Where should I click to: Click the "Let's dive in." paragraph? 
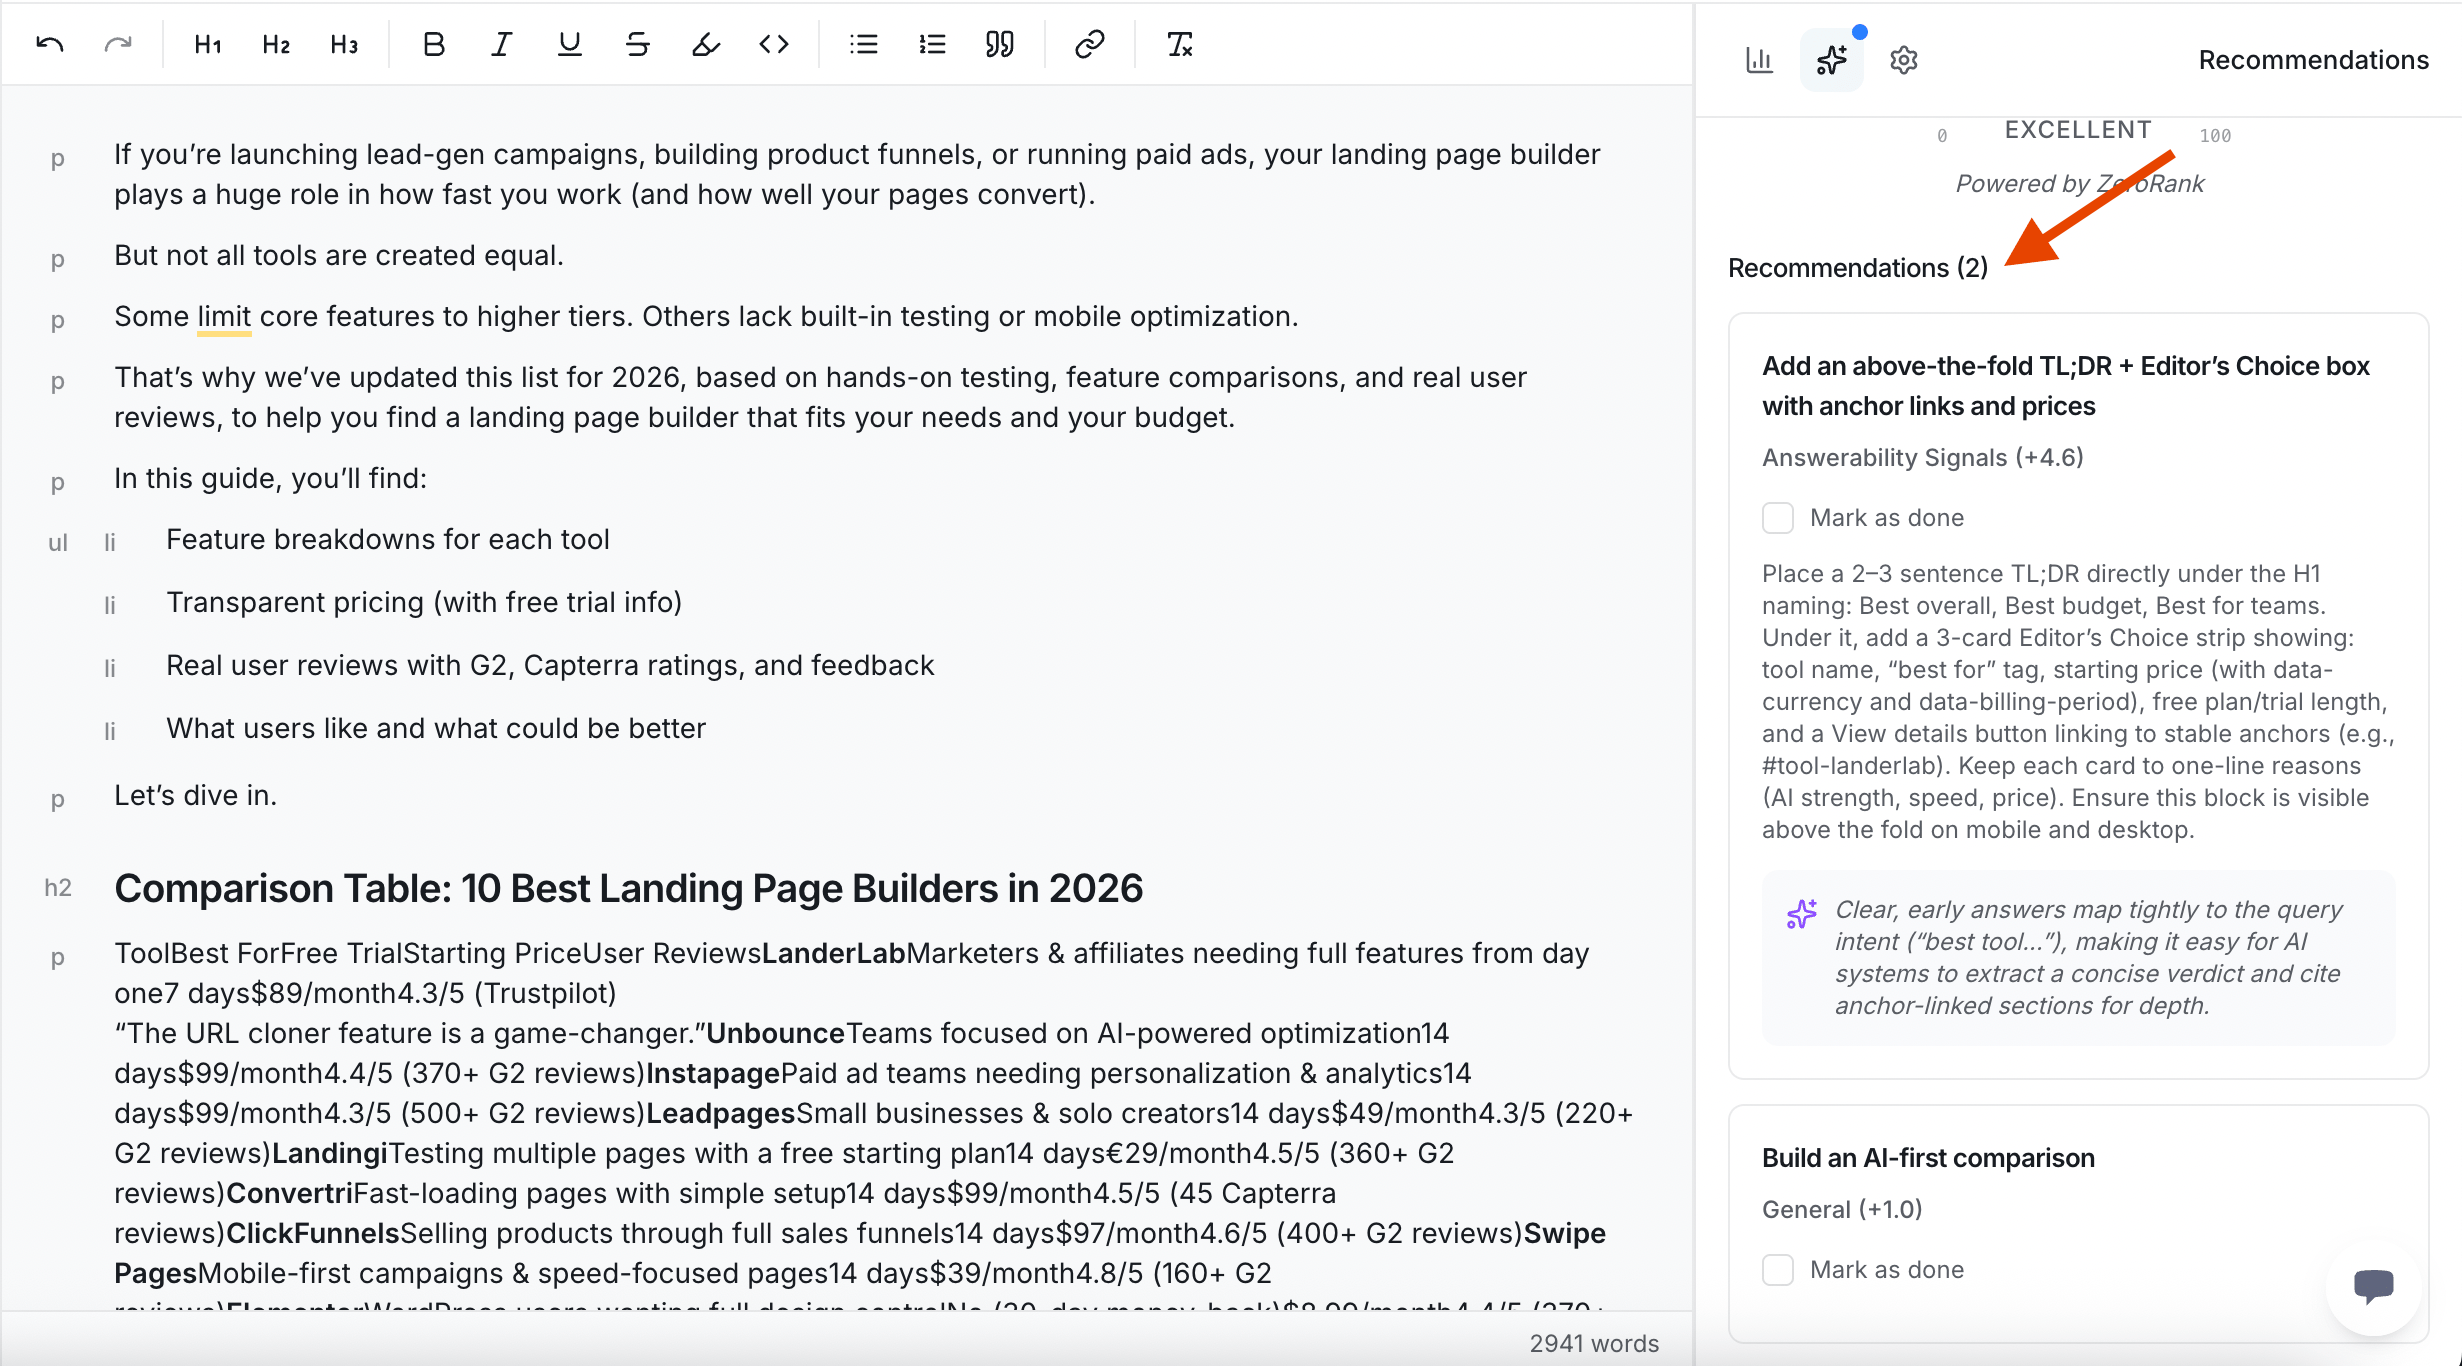(x=195, y=796)
